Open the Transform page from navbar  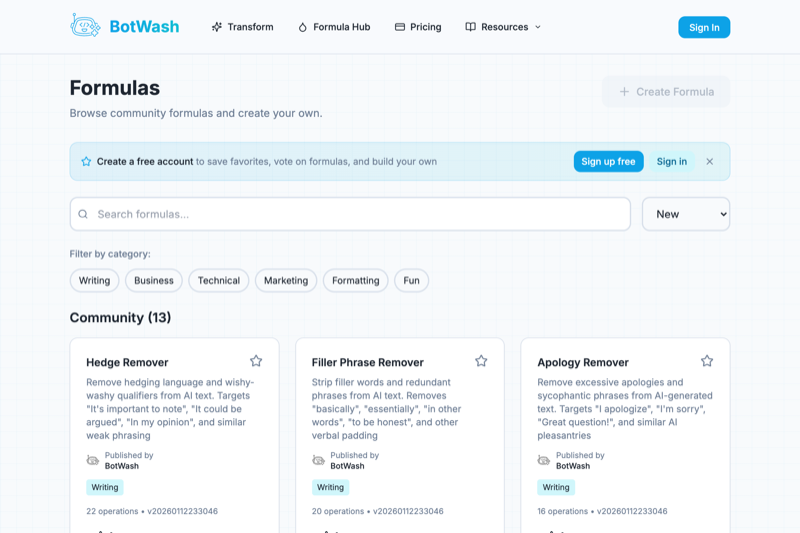point(242,27)
